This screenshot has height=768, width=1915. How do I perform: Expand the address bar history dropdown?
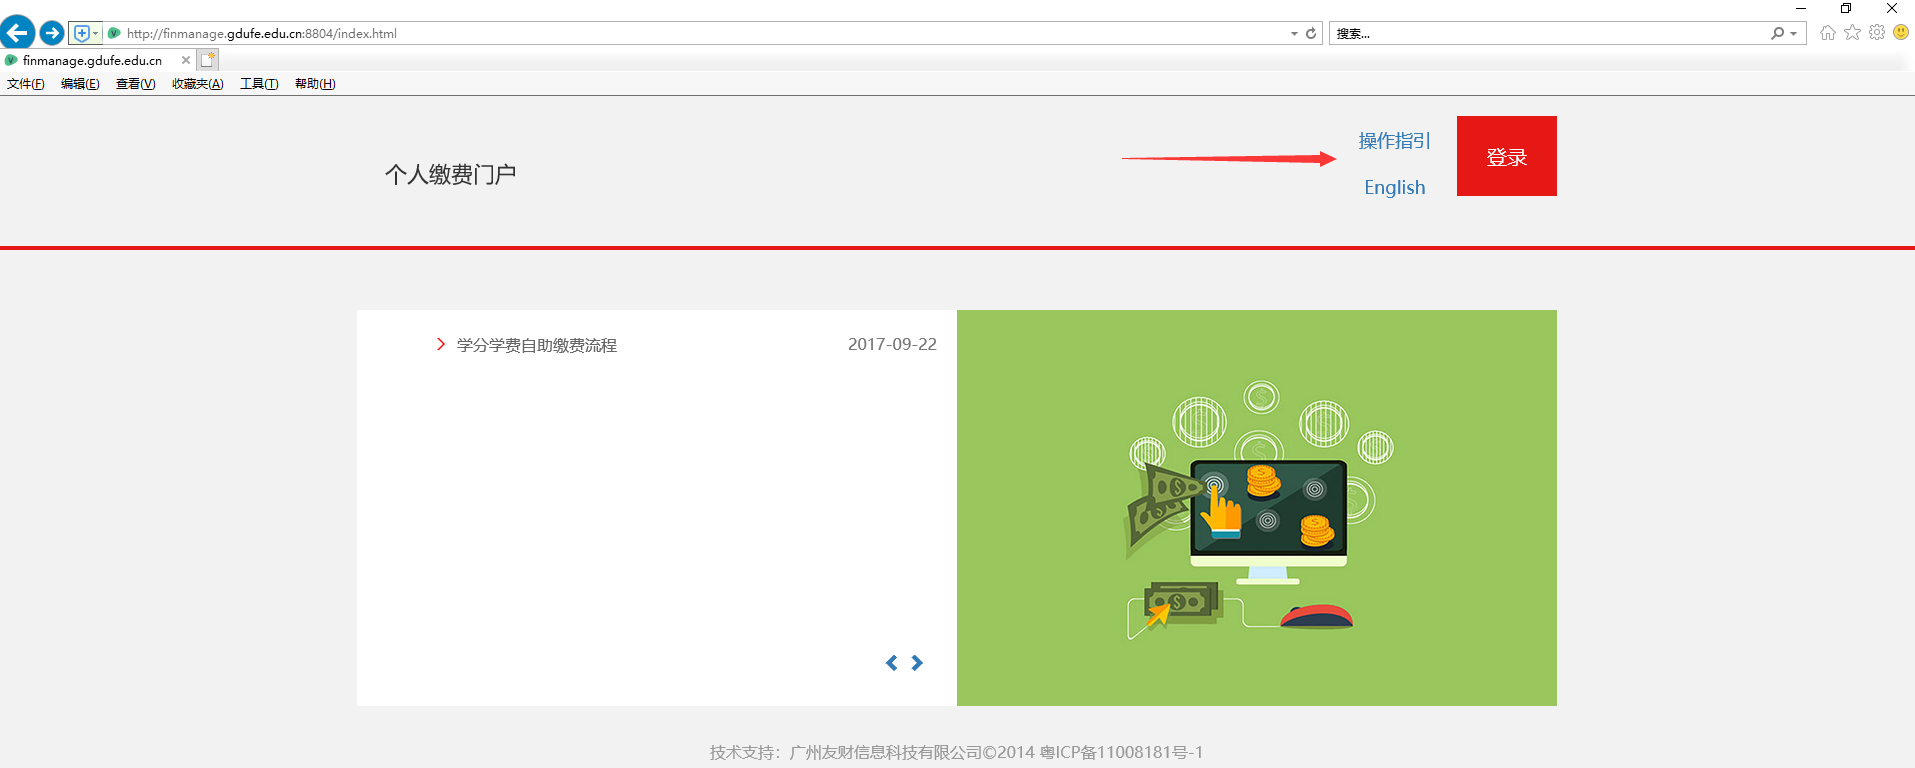click(x=1294, y=33)
